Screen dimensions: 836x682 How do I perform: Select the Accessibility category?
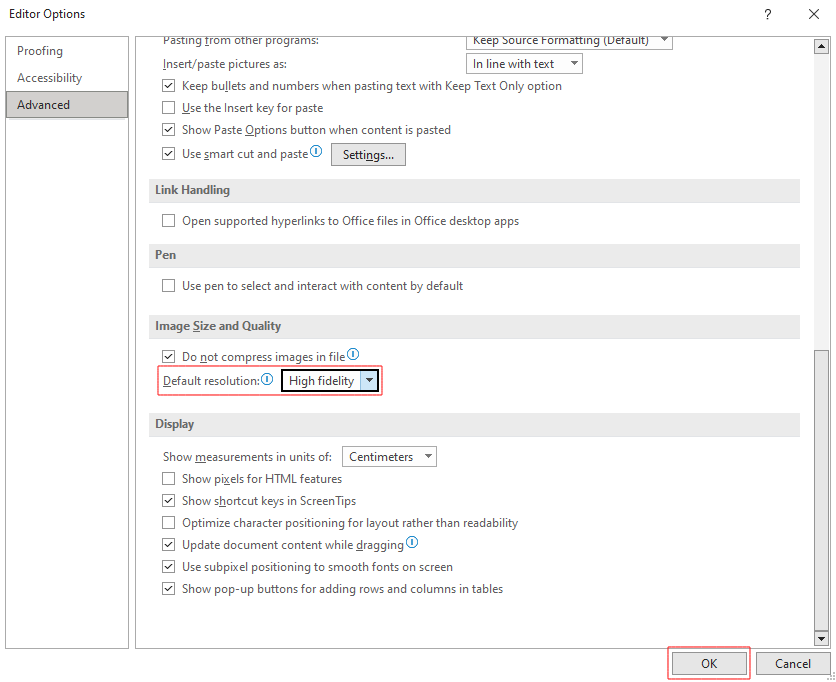click(x=50, y=78)
